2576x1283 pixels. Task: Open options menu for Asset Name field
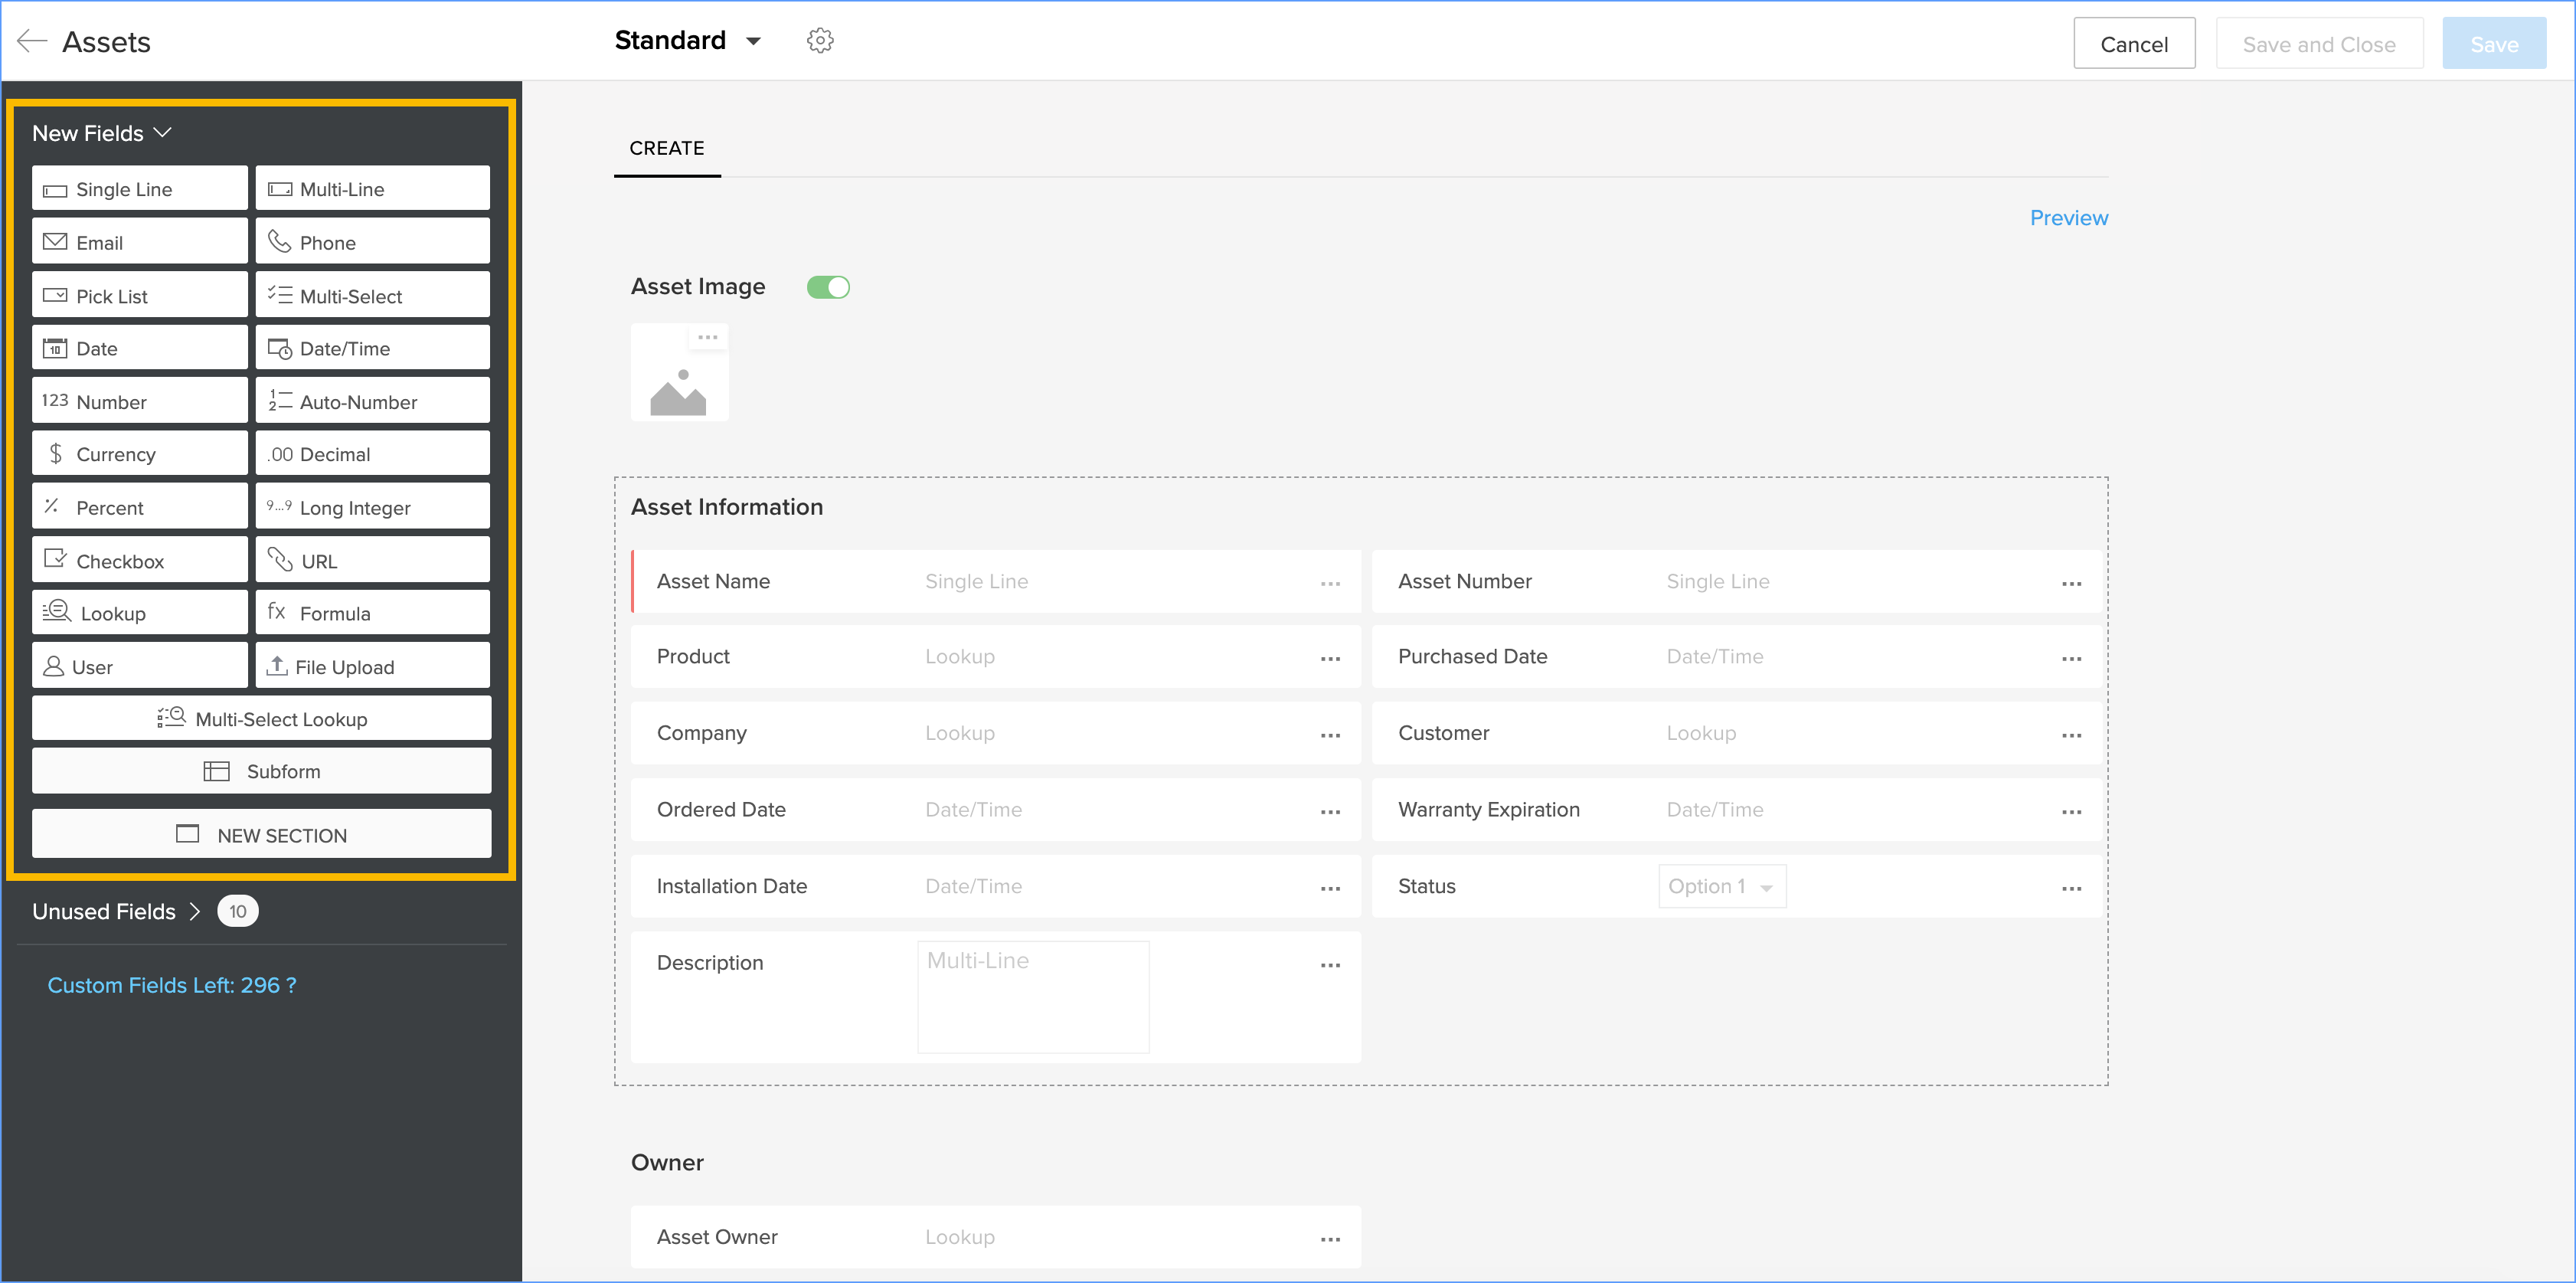1330,583
